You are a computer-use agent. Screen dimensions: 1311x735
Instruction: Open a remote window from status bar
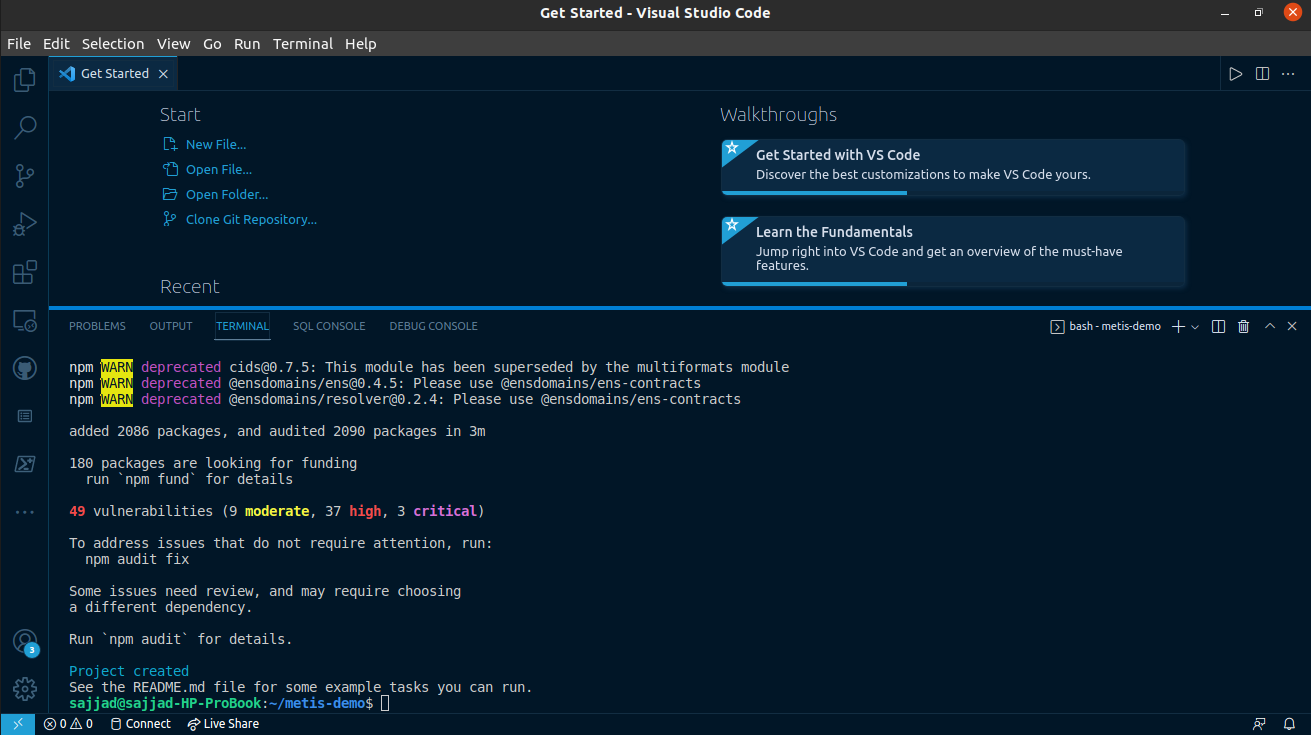tap(17, 724)
